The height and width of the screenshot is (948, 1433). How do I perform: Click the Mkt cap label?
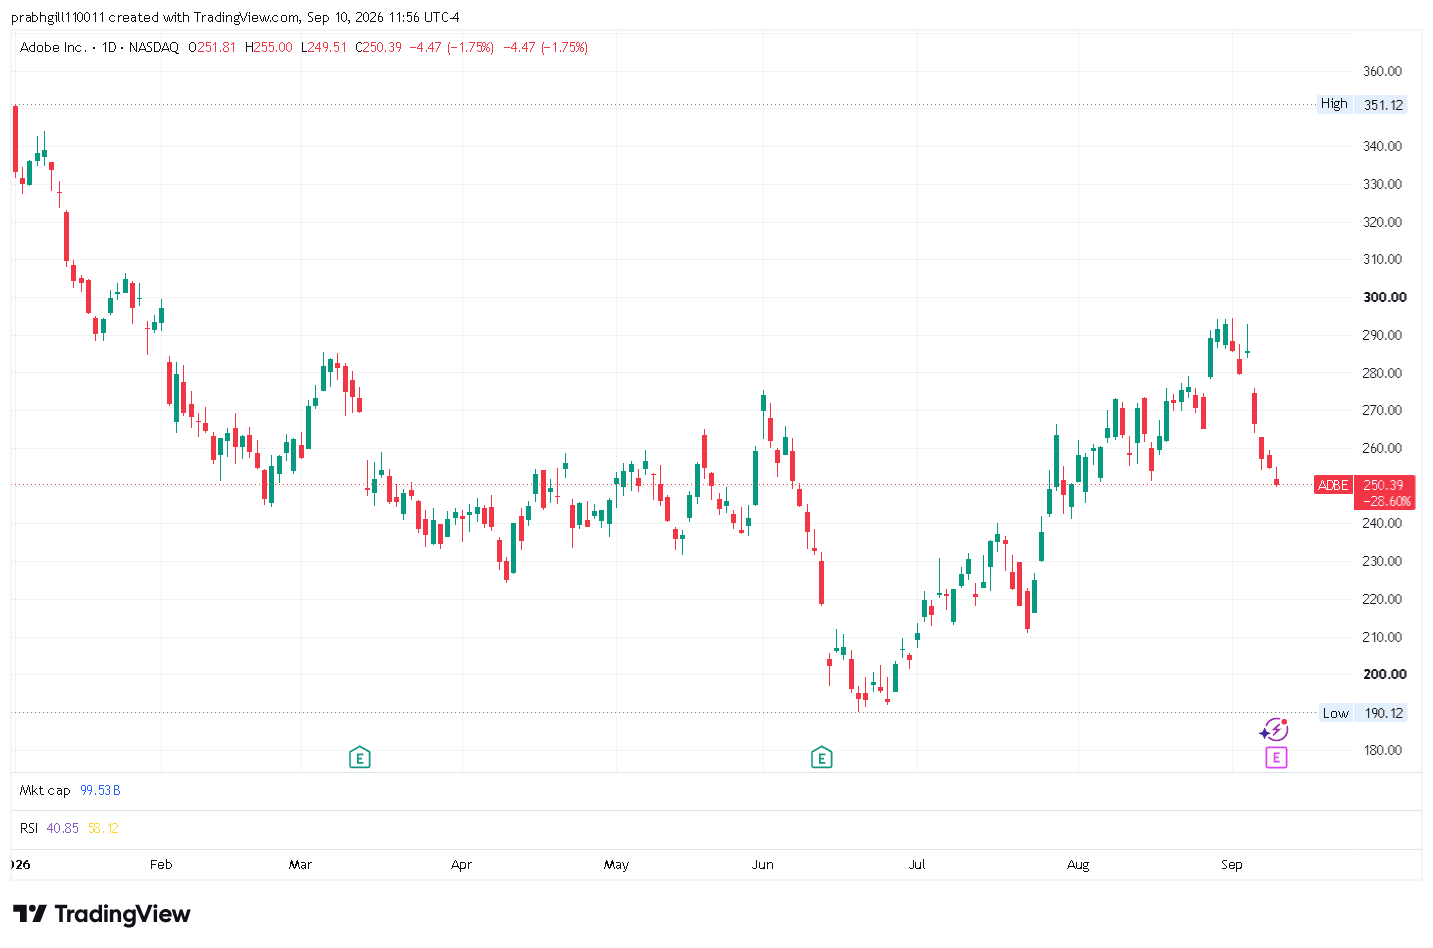45,790
